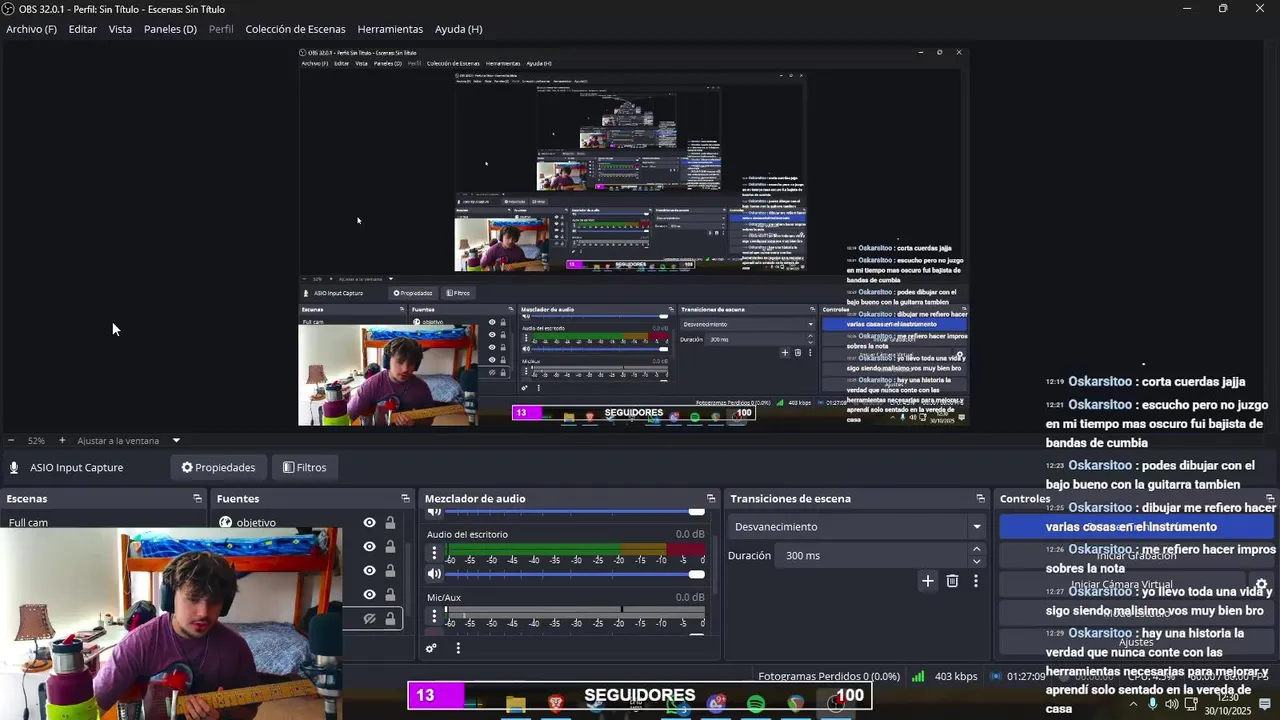This screenshot has height=720, width=1280.
Task: Click the tray volume speaker icon
Action: [x=1171, y=704]
